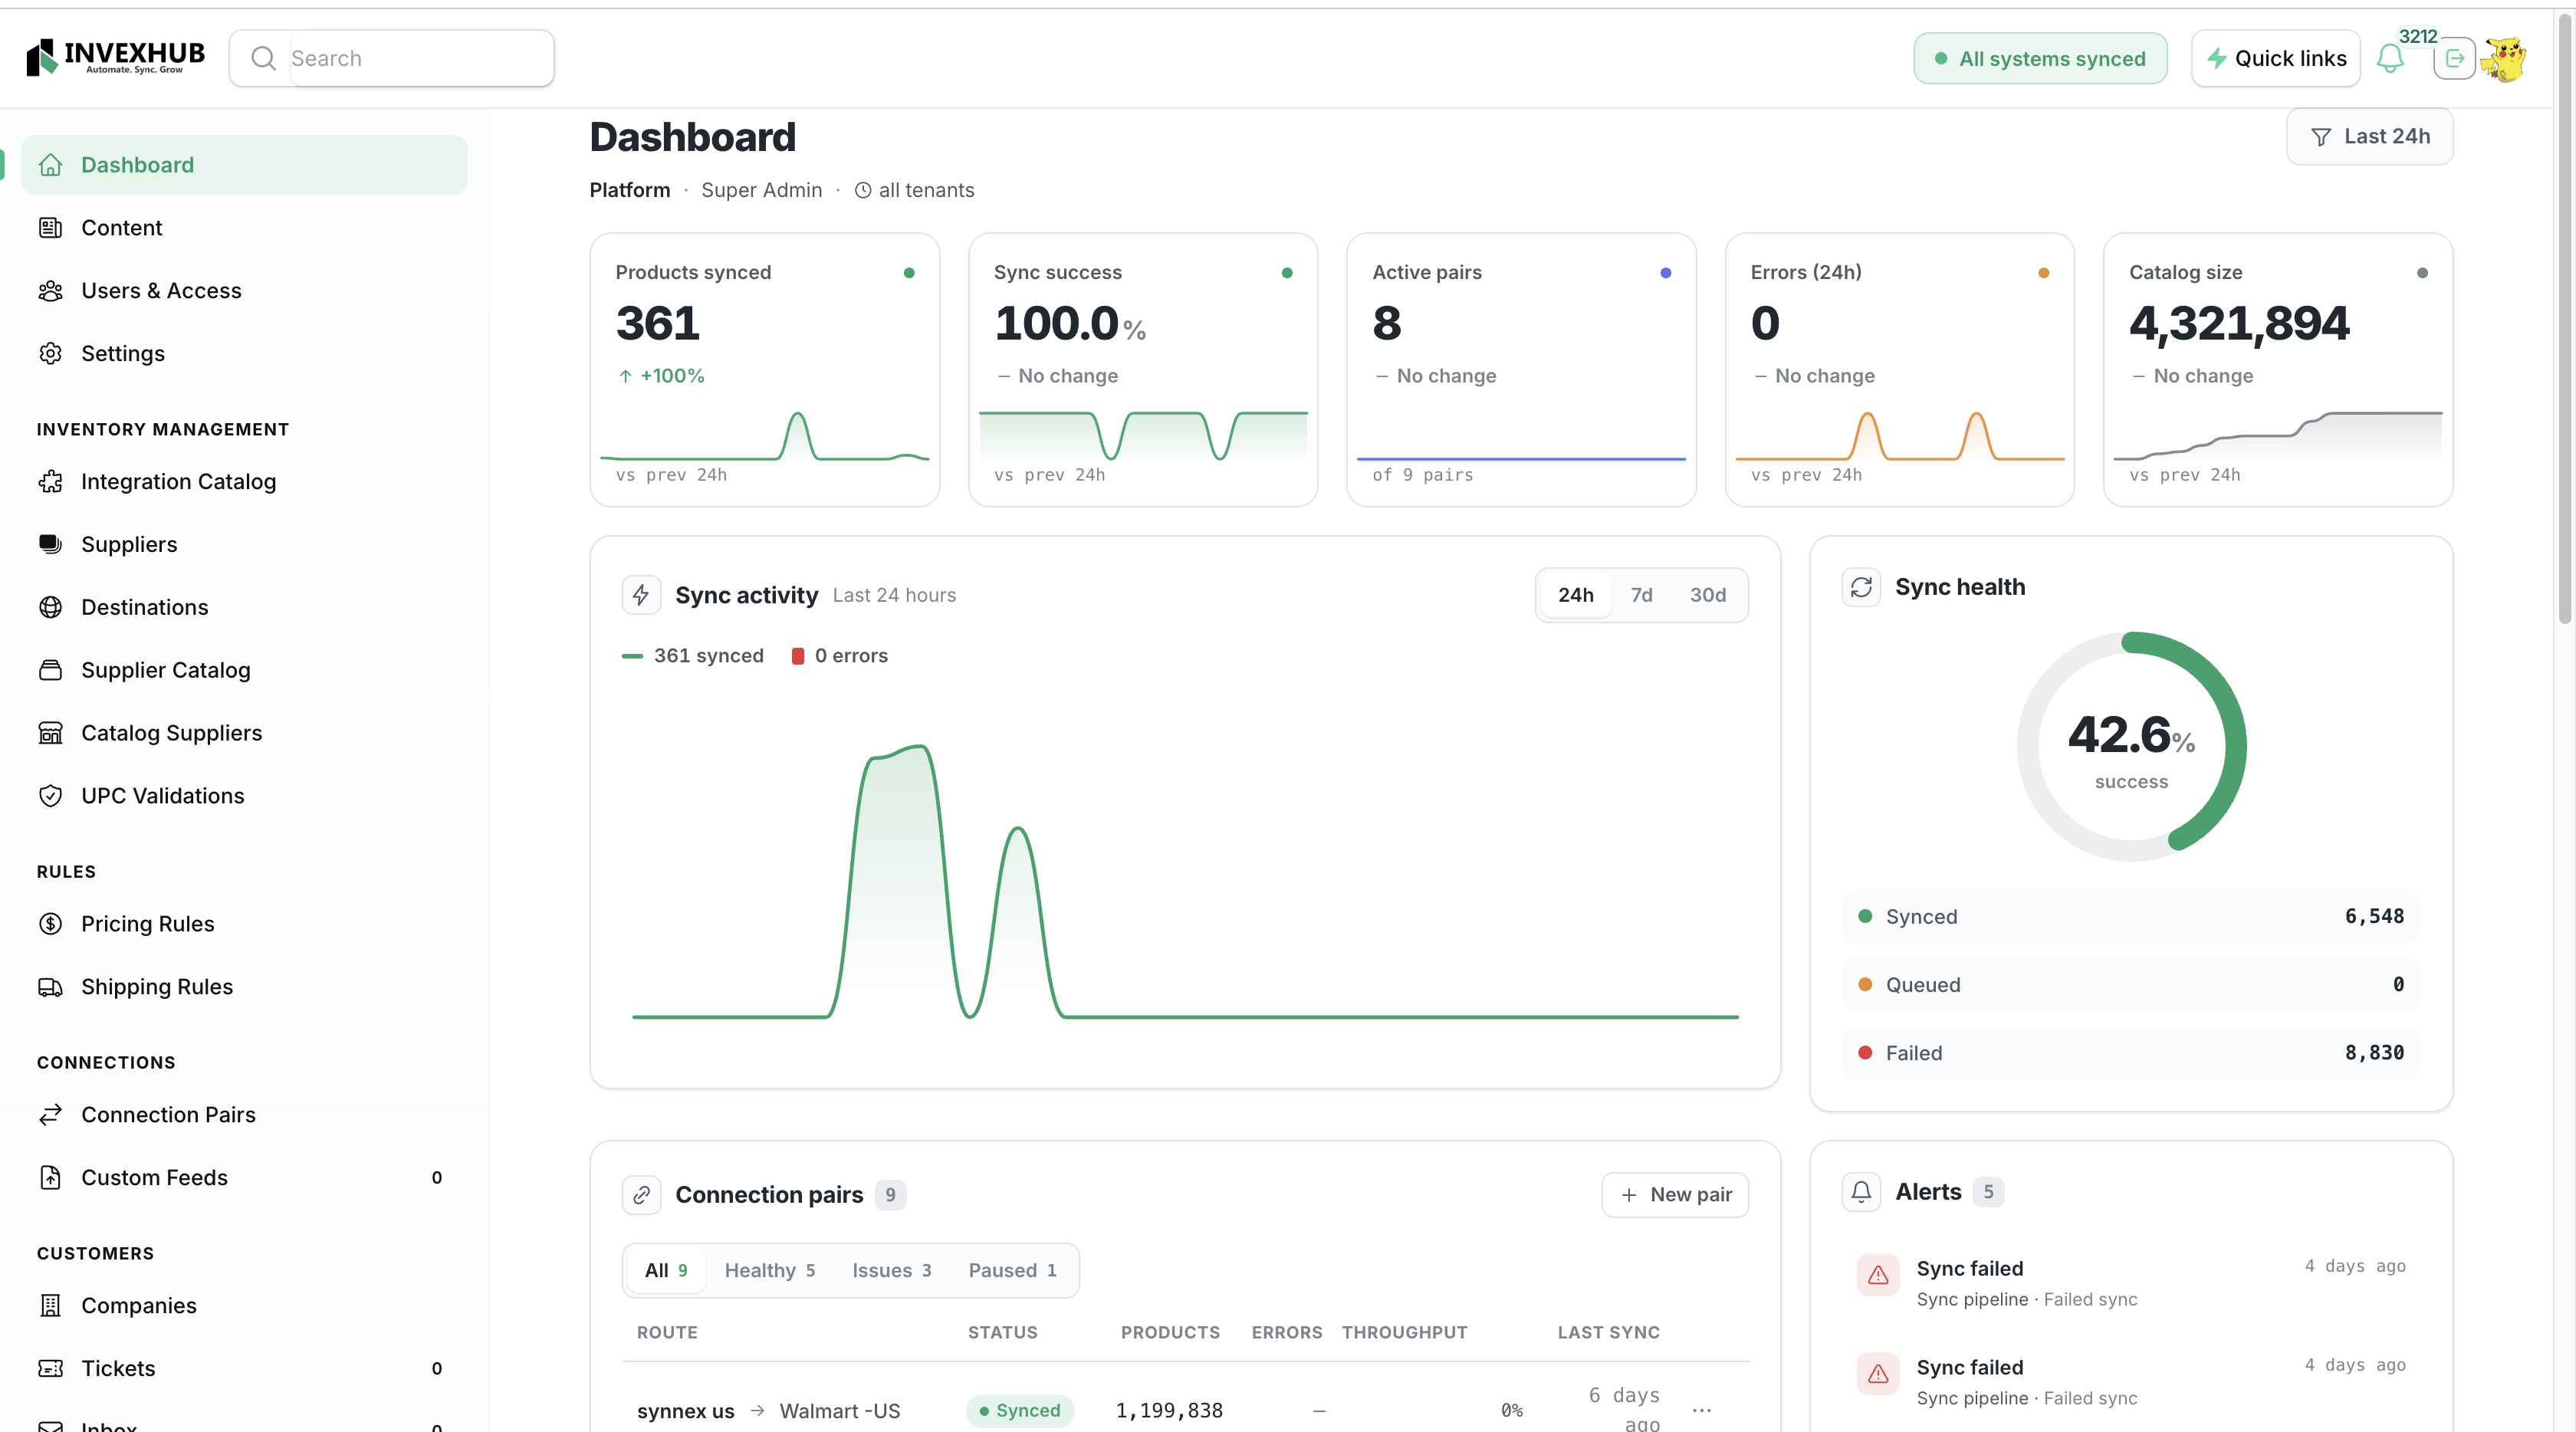
Task: Click the Catalog size card
Action: tap(2278, 370)
